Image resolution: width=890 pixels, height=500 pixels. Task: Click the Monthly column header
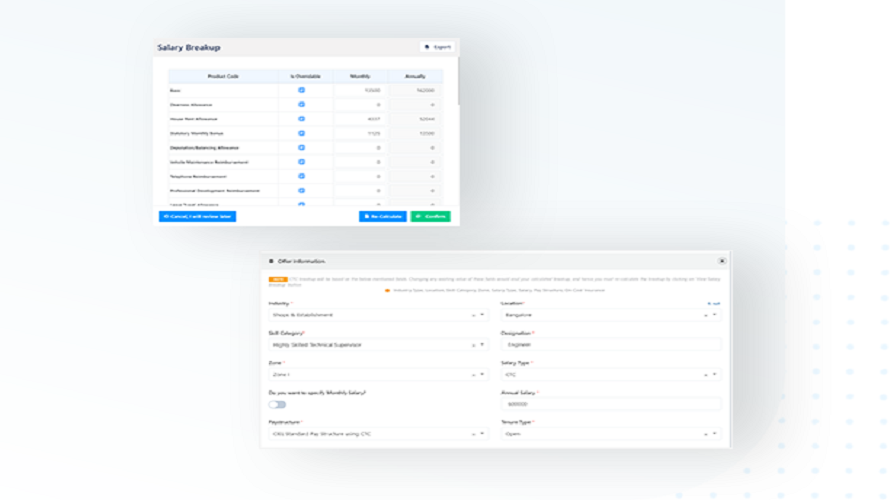click(360, 76)
